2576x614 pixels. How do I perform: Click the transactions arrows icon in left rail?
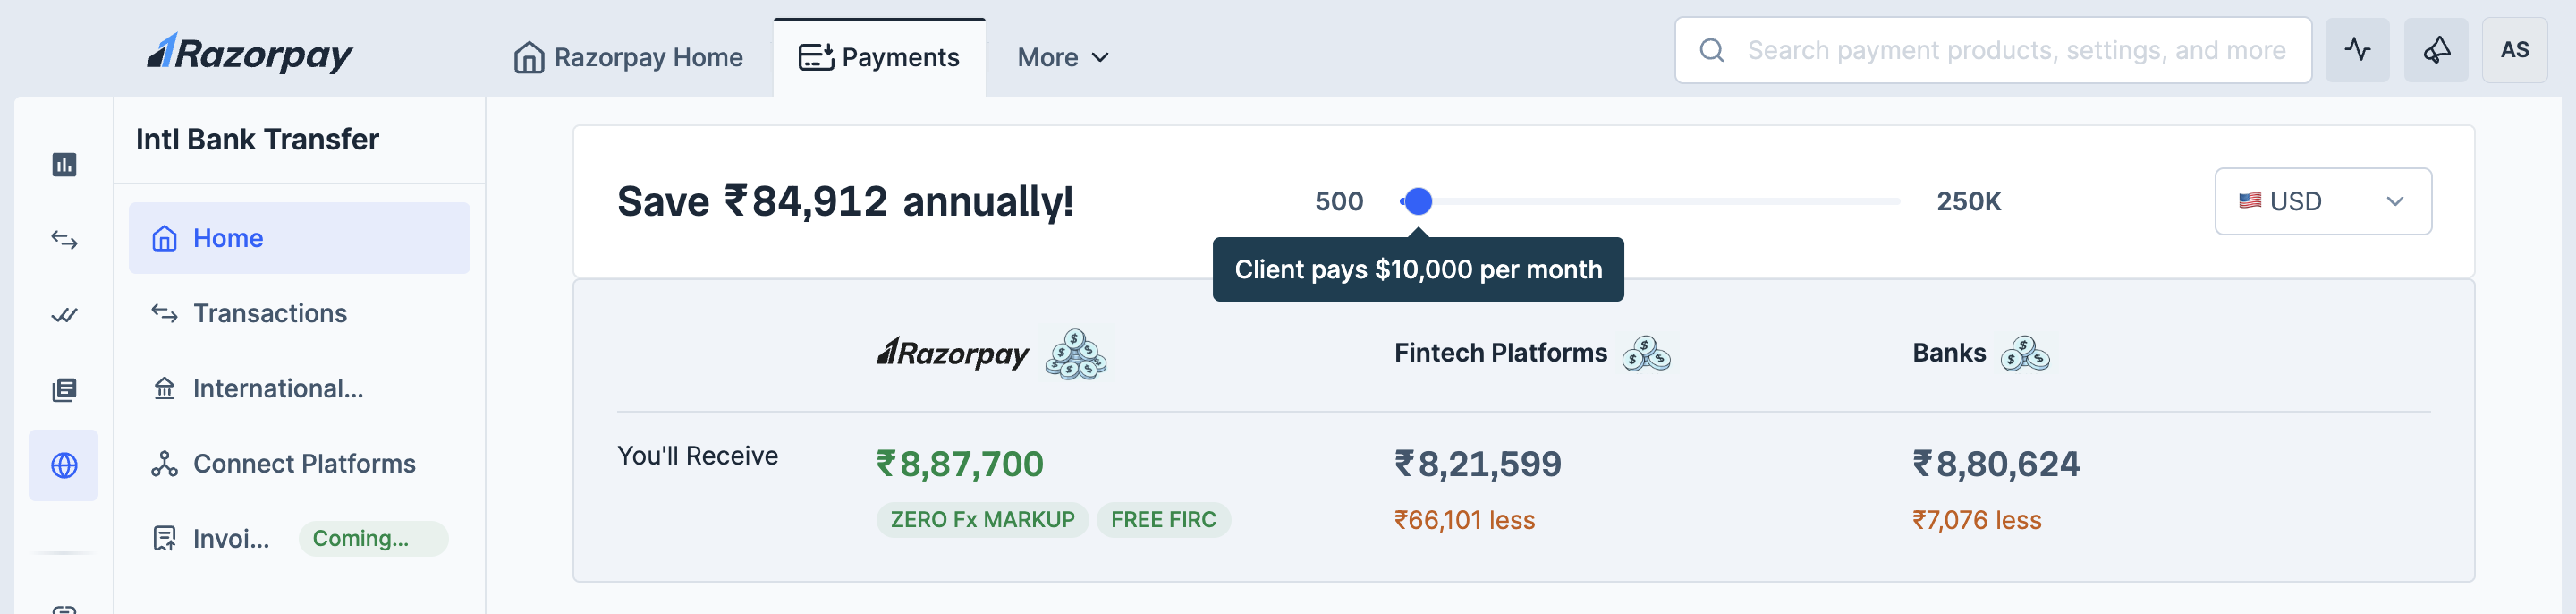(64, 239)
